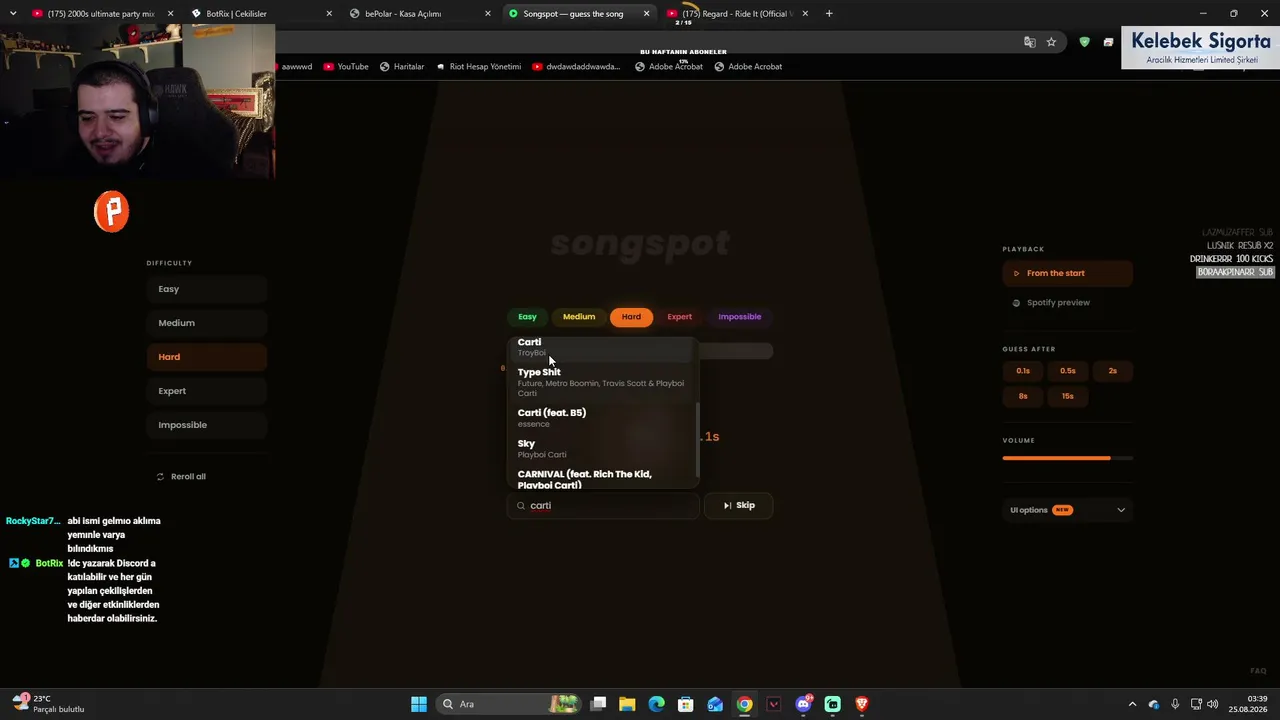The height and width of the screenshot is (720, 1280).
Task: Open the Valorant taskbar icon
Action: [774, 704]
